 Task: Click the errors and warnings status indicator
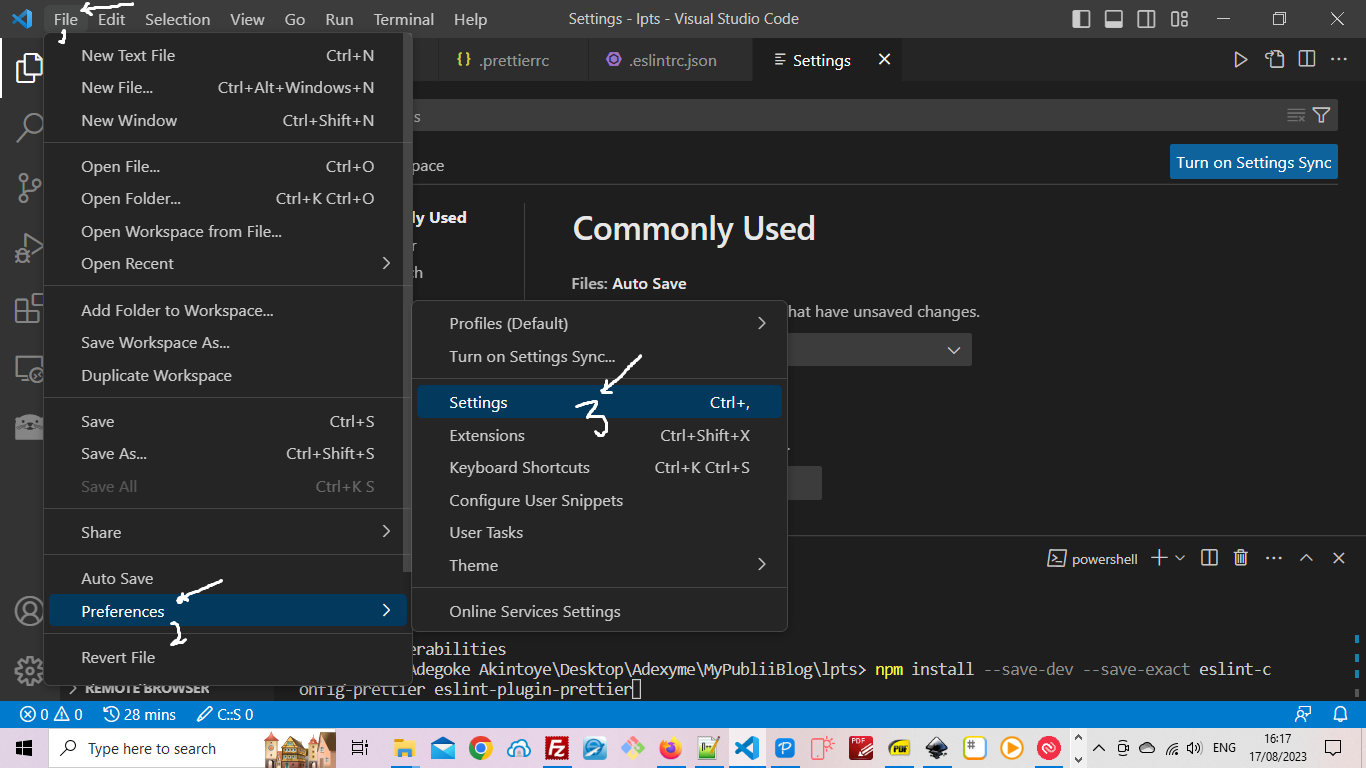52,714
